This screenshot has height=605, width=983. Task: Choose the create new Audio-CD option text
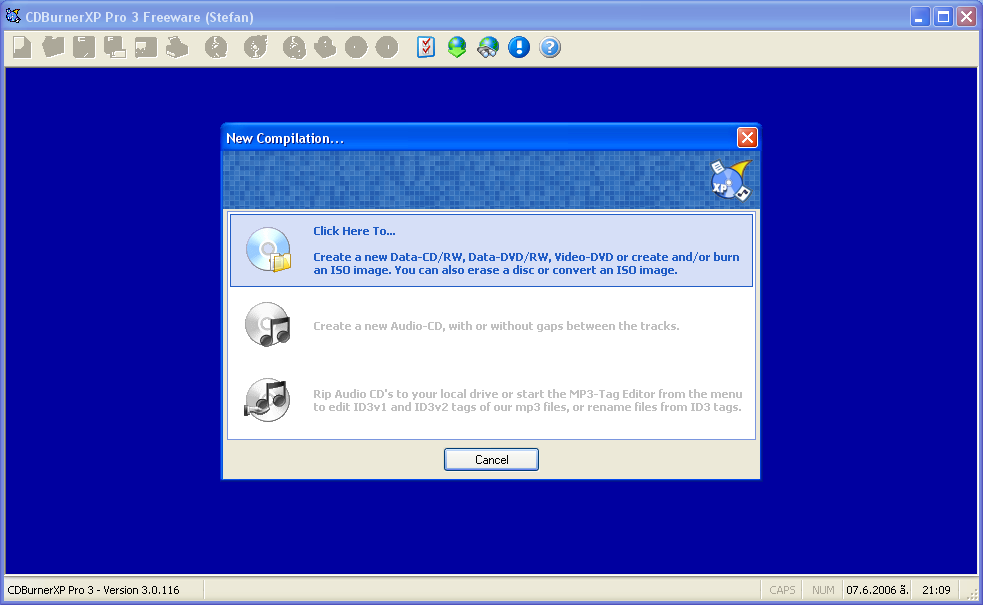[x=496, y=326]
